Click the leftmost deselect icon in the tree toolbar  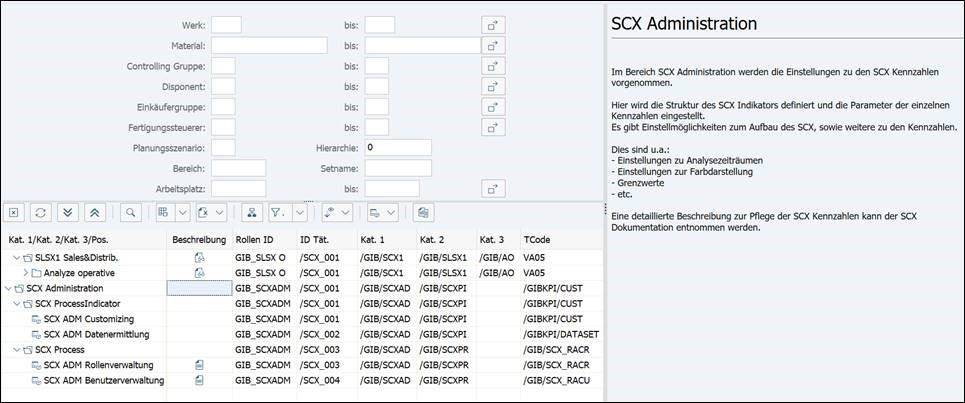click(x=14, y=212)
